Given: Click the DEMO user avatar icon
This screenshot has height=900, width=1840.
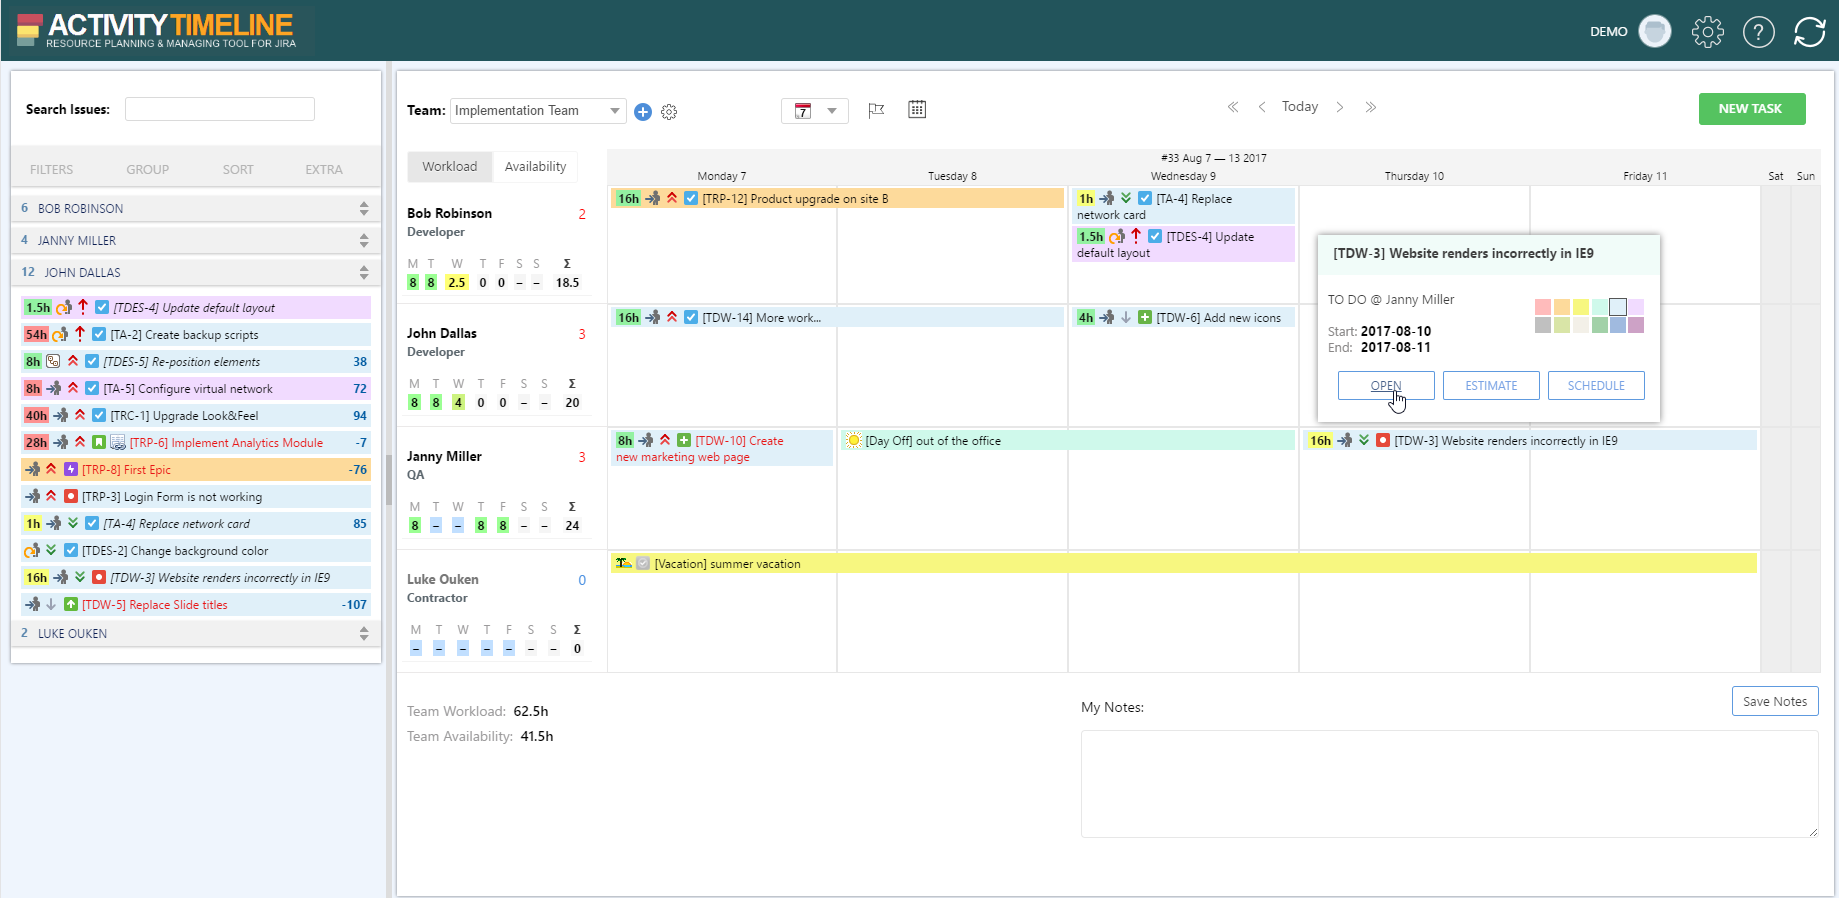Looking at the screenshot, I should coord(1655,31).
